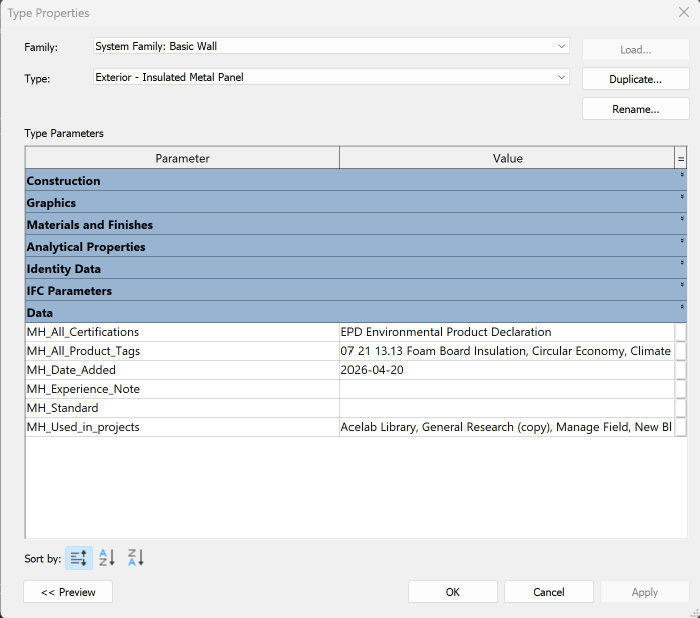The width and height of the screenshot is (700, 618).
Task: Expand the Graphics parameter group
Action: [x=682, y=197]
